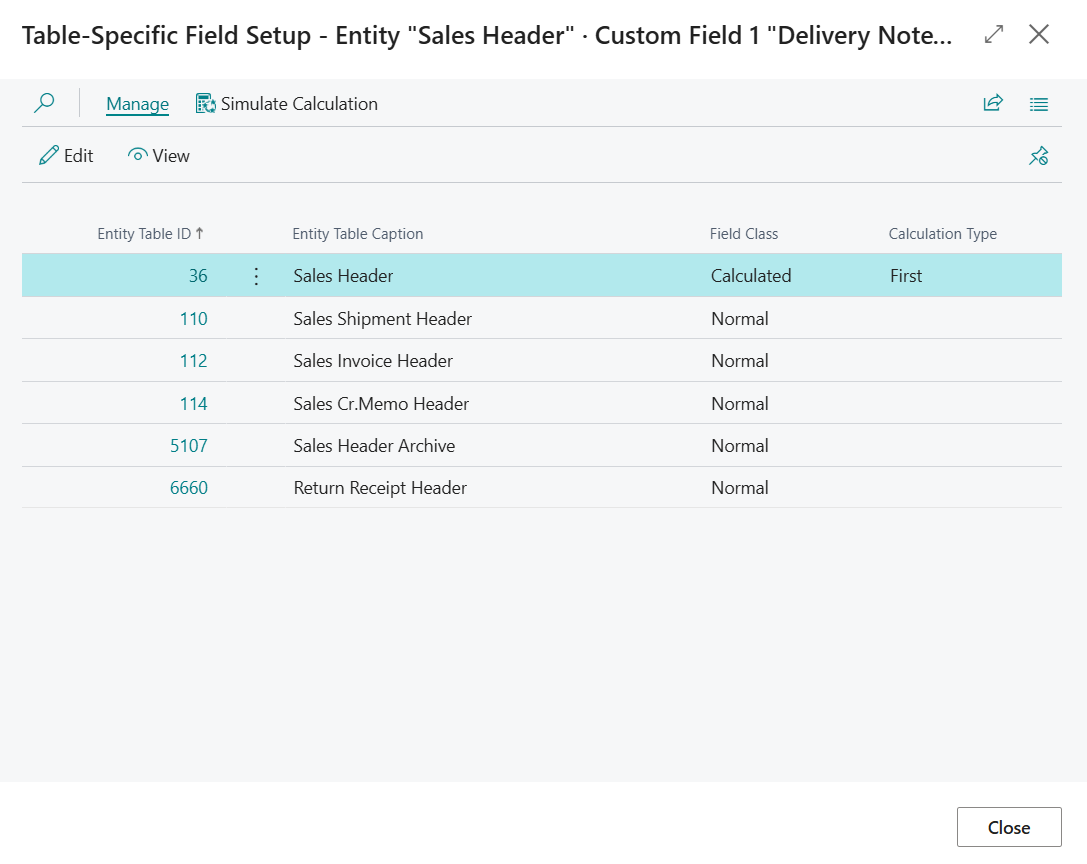Click the Calculation Type column header
The image size is (1087, 864).
click(942, 234)
